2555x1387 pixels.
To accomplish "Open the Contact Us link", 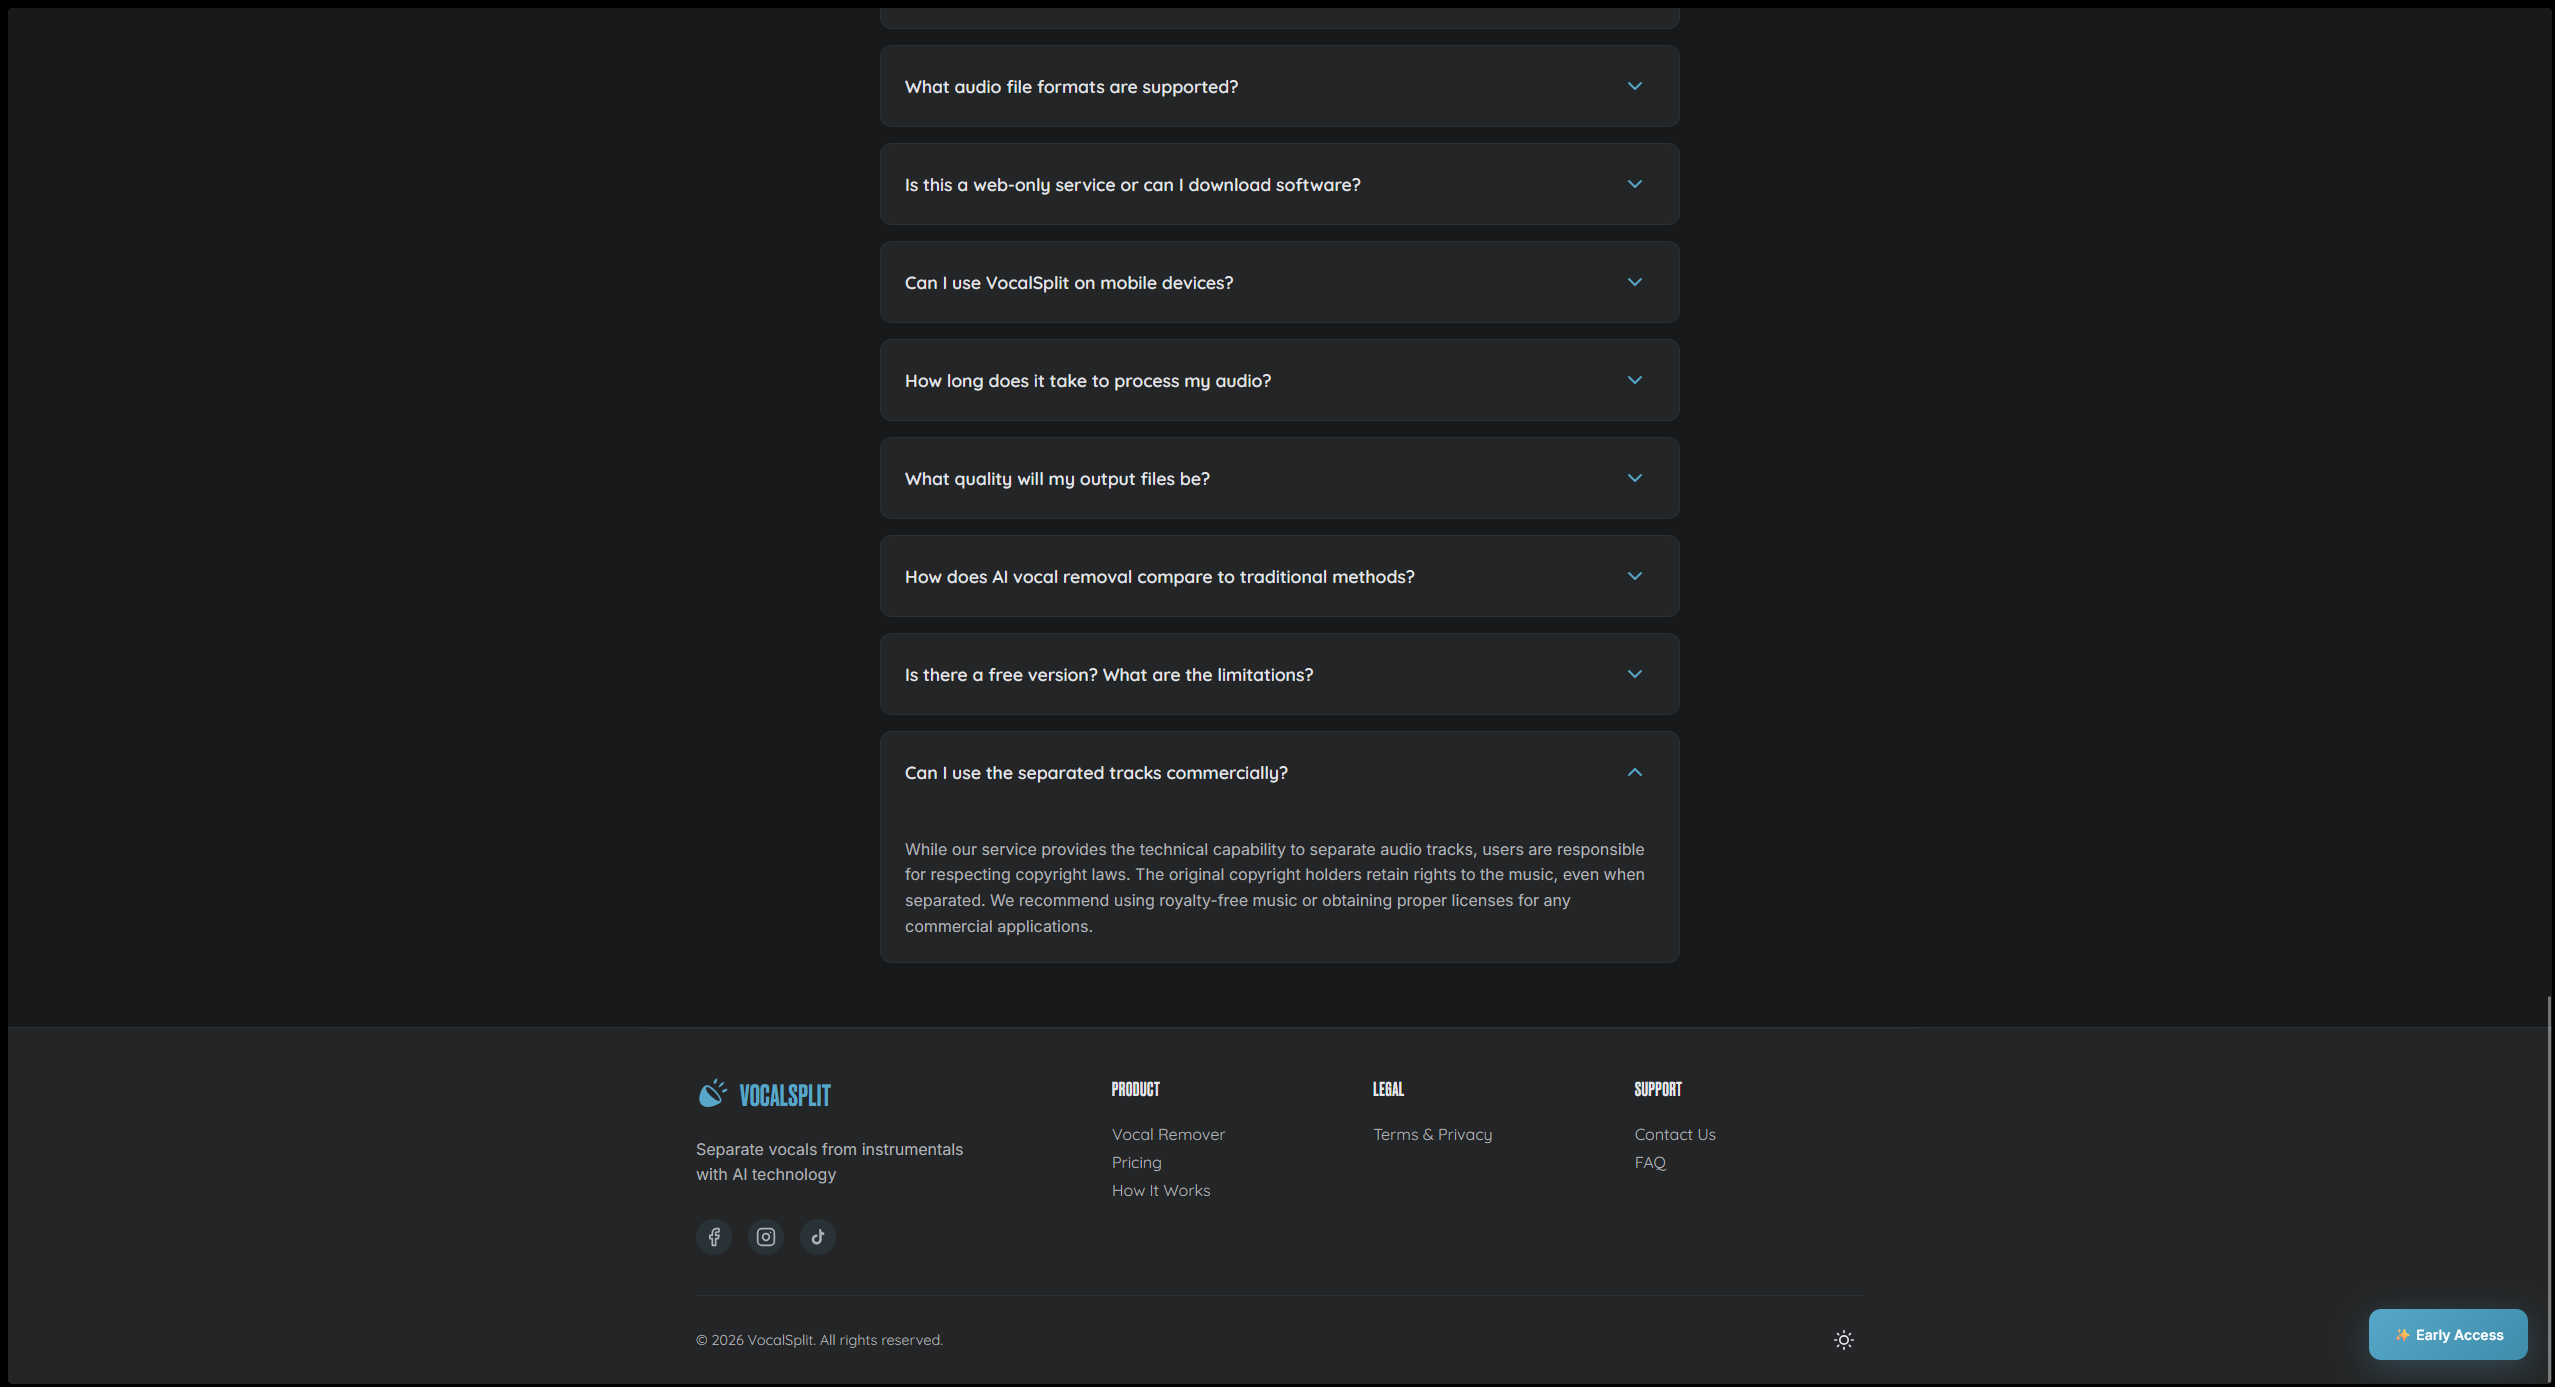I will coord(1675,1134).
